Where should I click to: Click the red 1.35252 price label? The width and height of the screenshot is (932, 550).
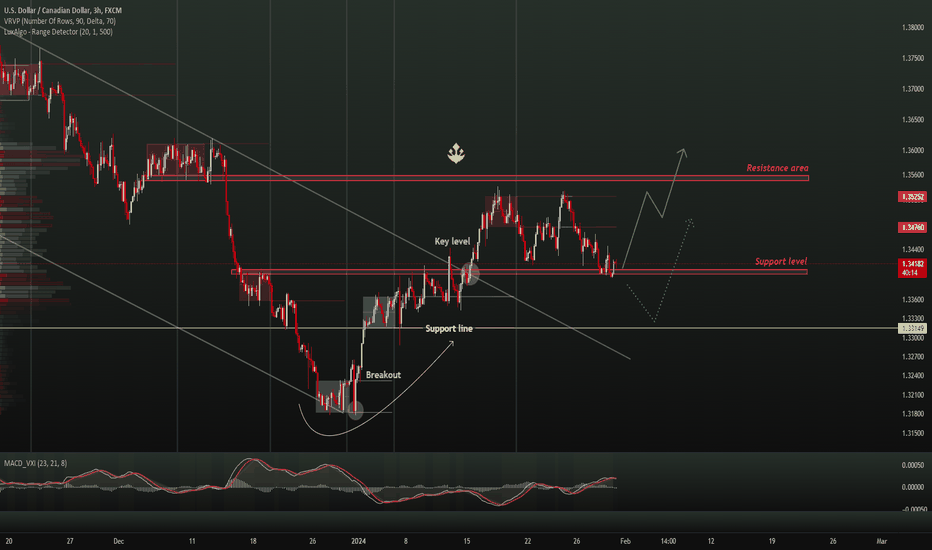click(x=912, y=197)
